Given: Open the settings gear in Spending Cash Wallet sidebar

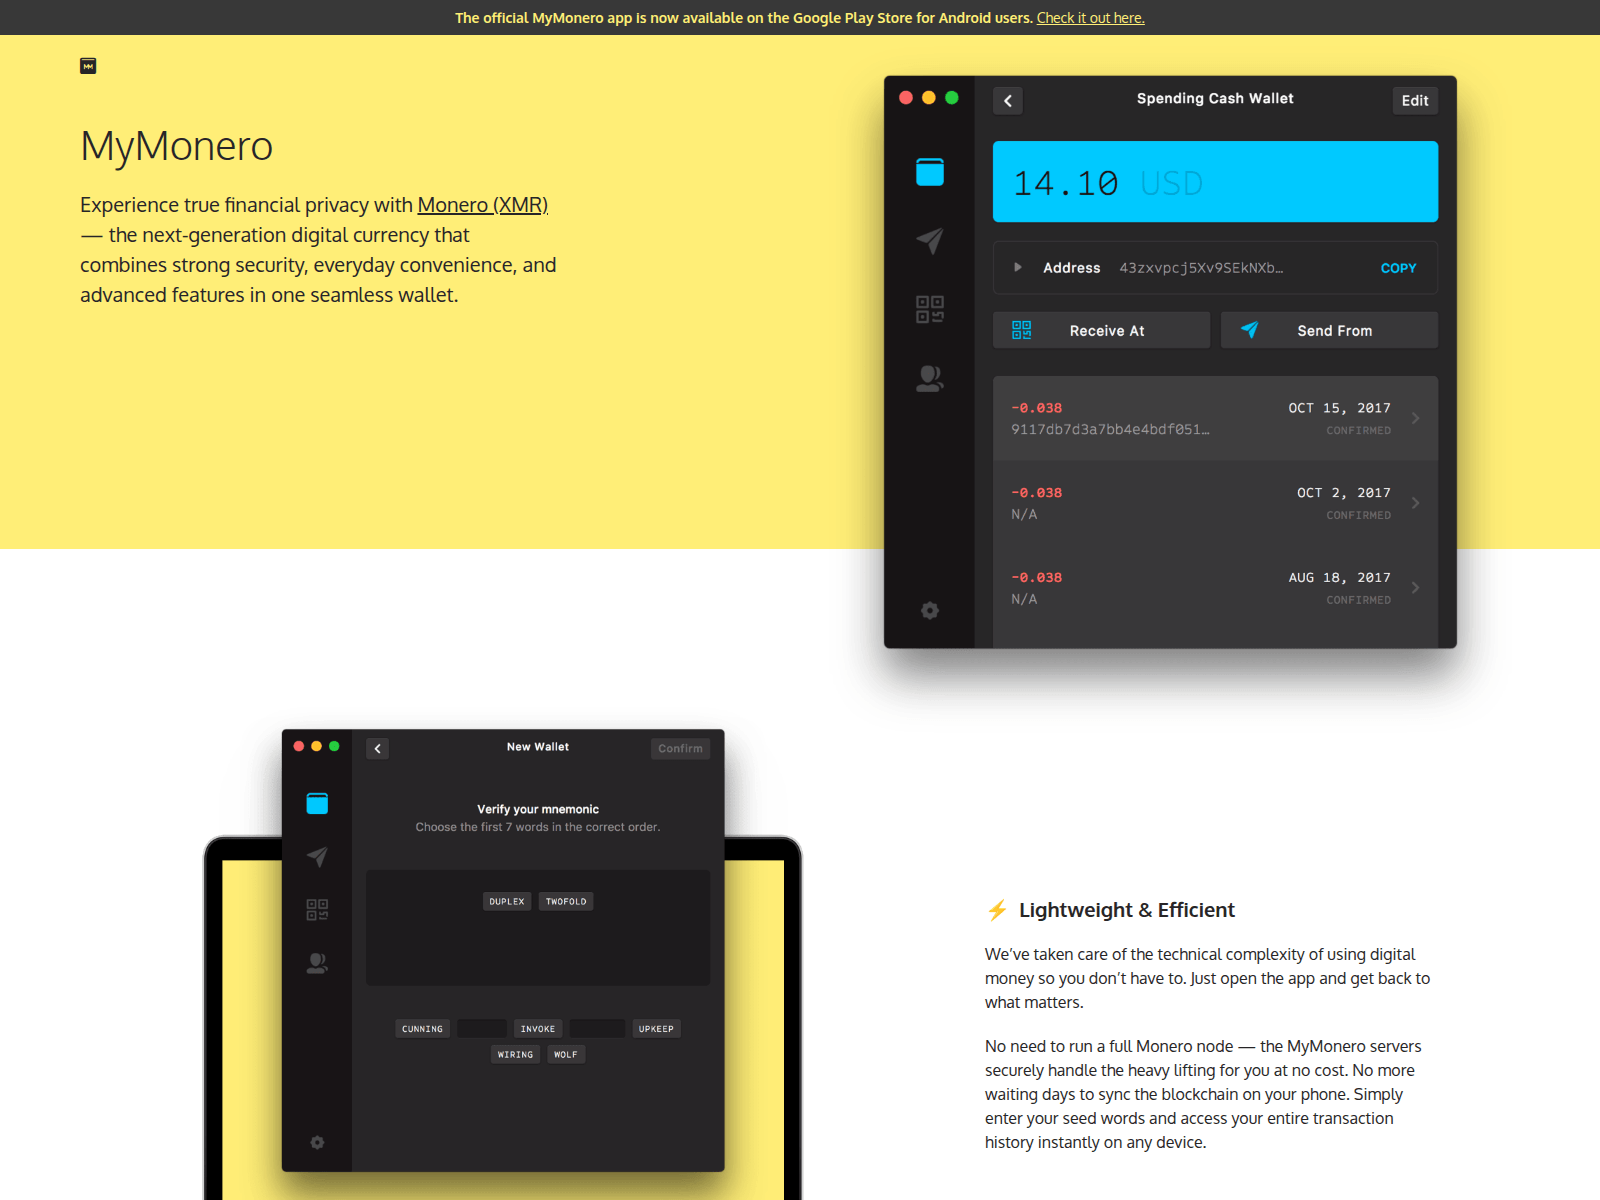Looking at the screenshot, I should click(x=930, y=610).
